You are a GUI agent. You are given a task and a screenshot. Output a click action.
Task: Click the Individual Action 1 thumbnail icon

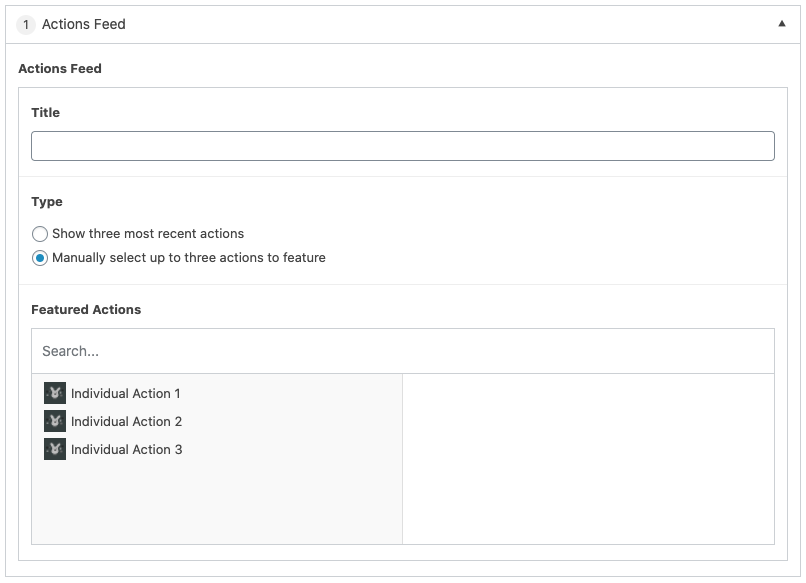[x=55, y=393]
